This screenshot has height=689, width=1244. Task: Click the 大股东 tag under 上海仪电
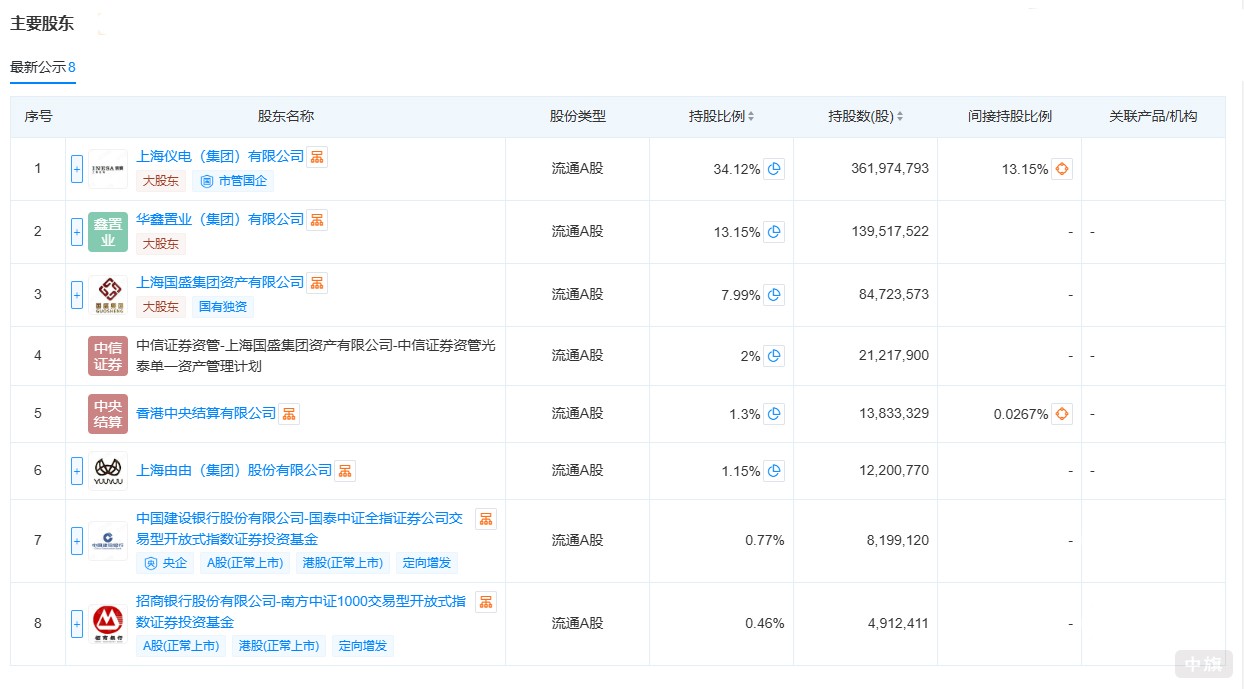[x=160, y=181]
